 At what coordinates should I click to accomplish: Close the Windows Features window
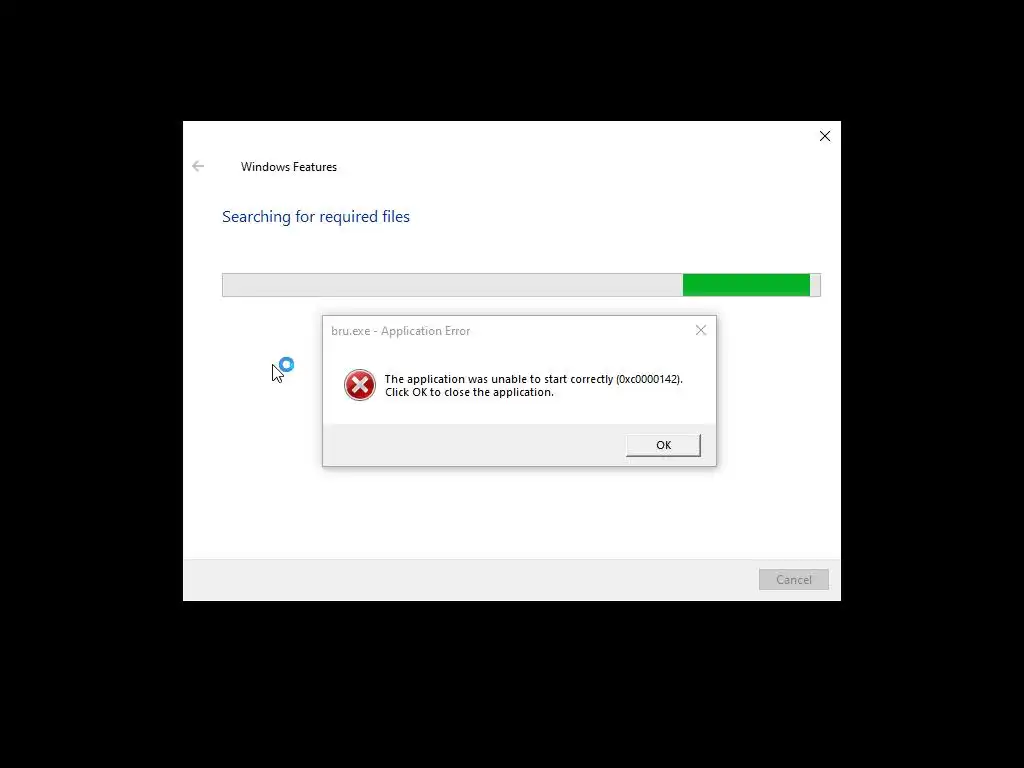(x=825, y=136)
